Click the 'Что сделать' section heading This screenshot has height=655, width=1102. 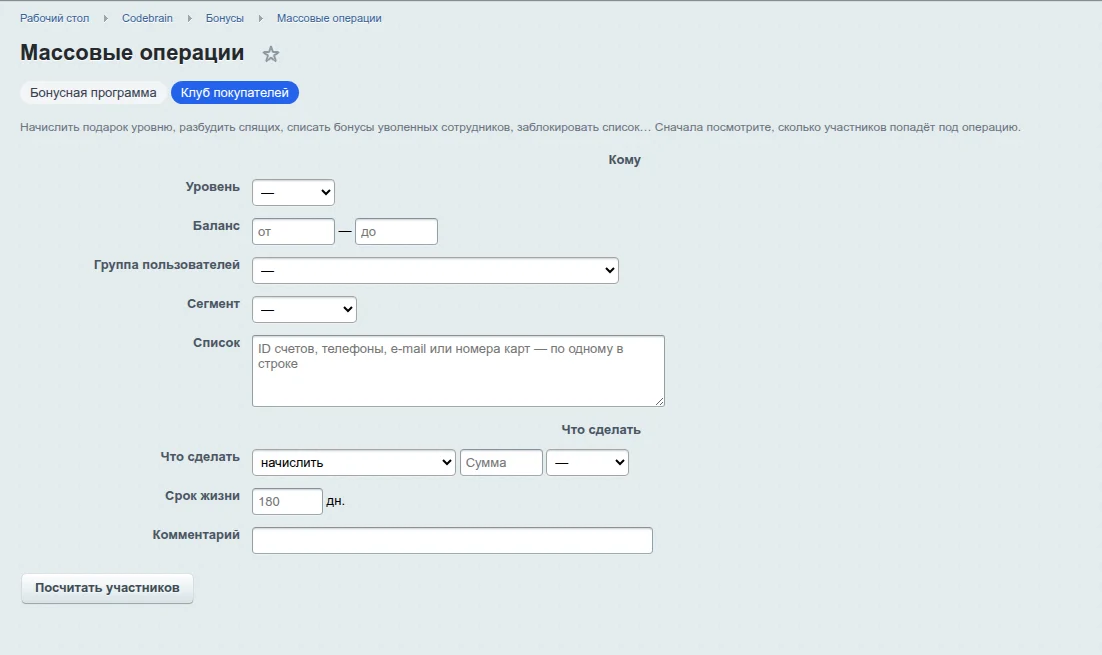point(601,429)
